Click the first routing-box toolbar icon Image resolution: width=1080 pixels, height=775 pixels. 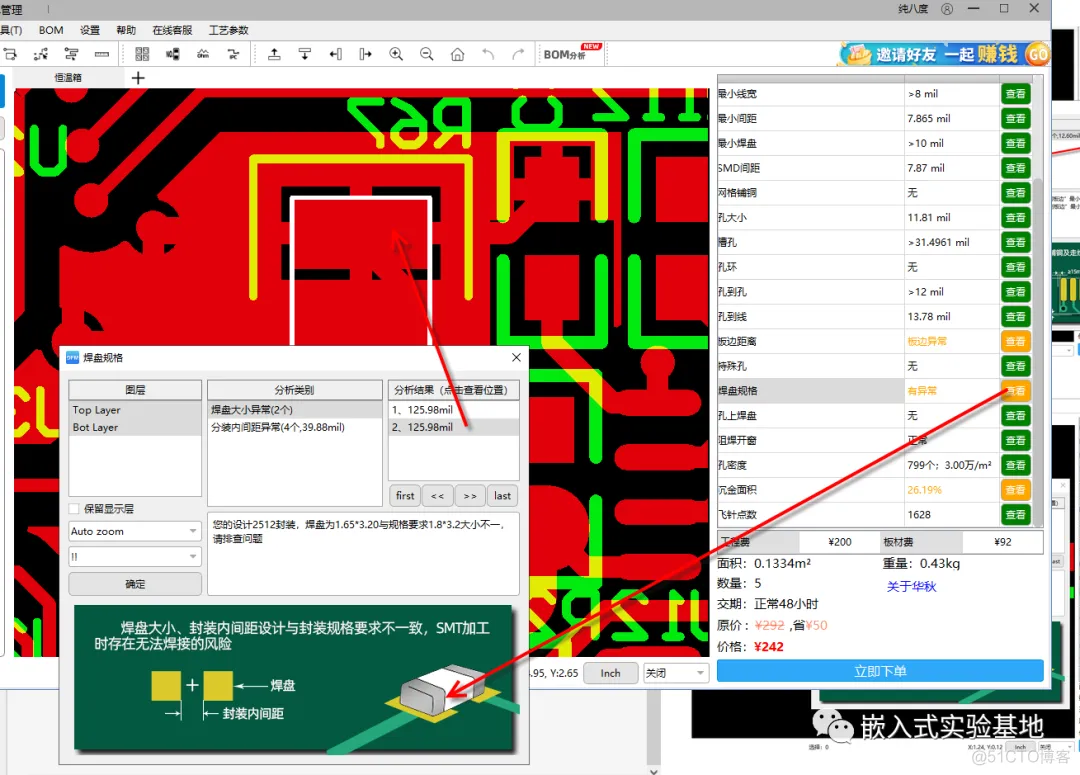[x=10, y=54]
